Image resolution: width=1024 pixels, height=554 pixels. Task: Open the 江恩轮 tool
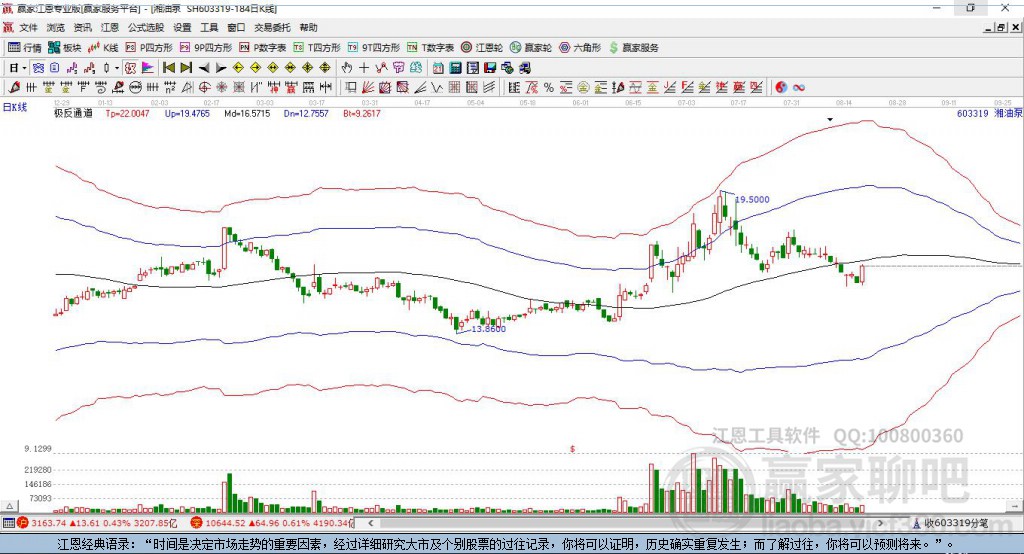(x=482, y=48)
